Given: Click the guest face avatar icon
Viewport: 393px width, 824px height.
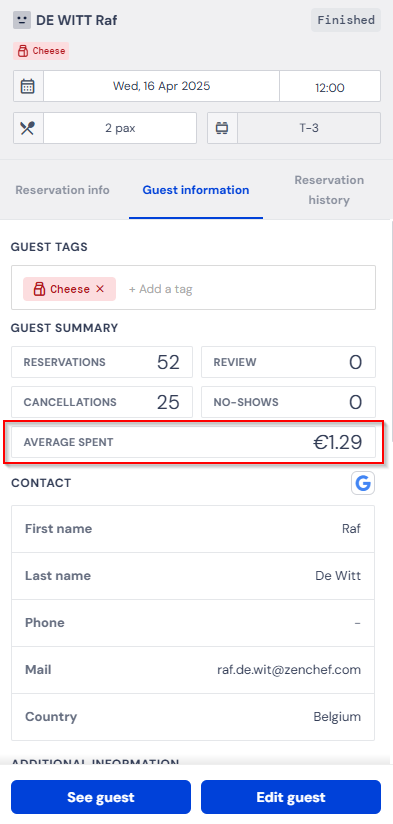Looking at the screenshot, I should 22,20.
